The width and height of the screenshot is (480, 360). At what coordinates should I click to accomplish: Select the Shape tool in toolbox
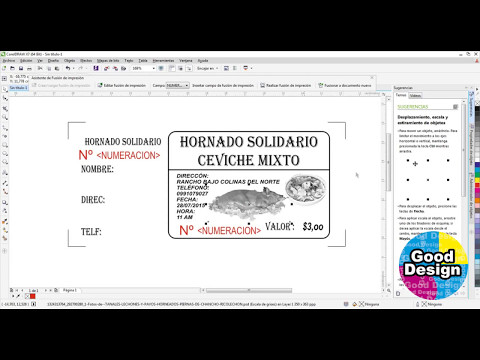pyautogui.click(x=5, y=98)
